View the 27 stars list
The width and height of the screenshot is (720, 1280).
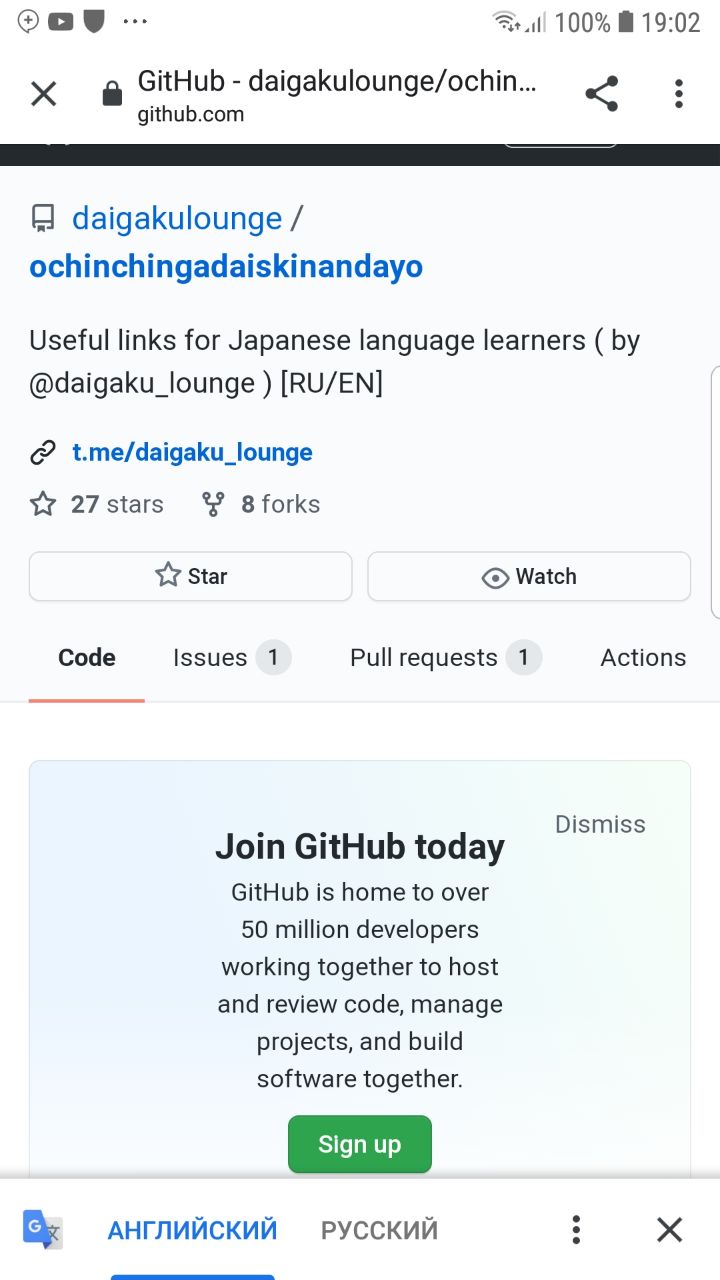(97, 504)
